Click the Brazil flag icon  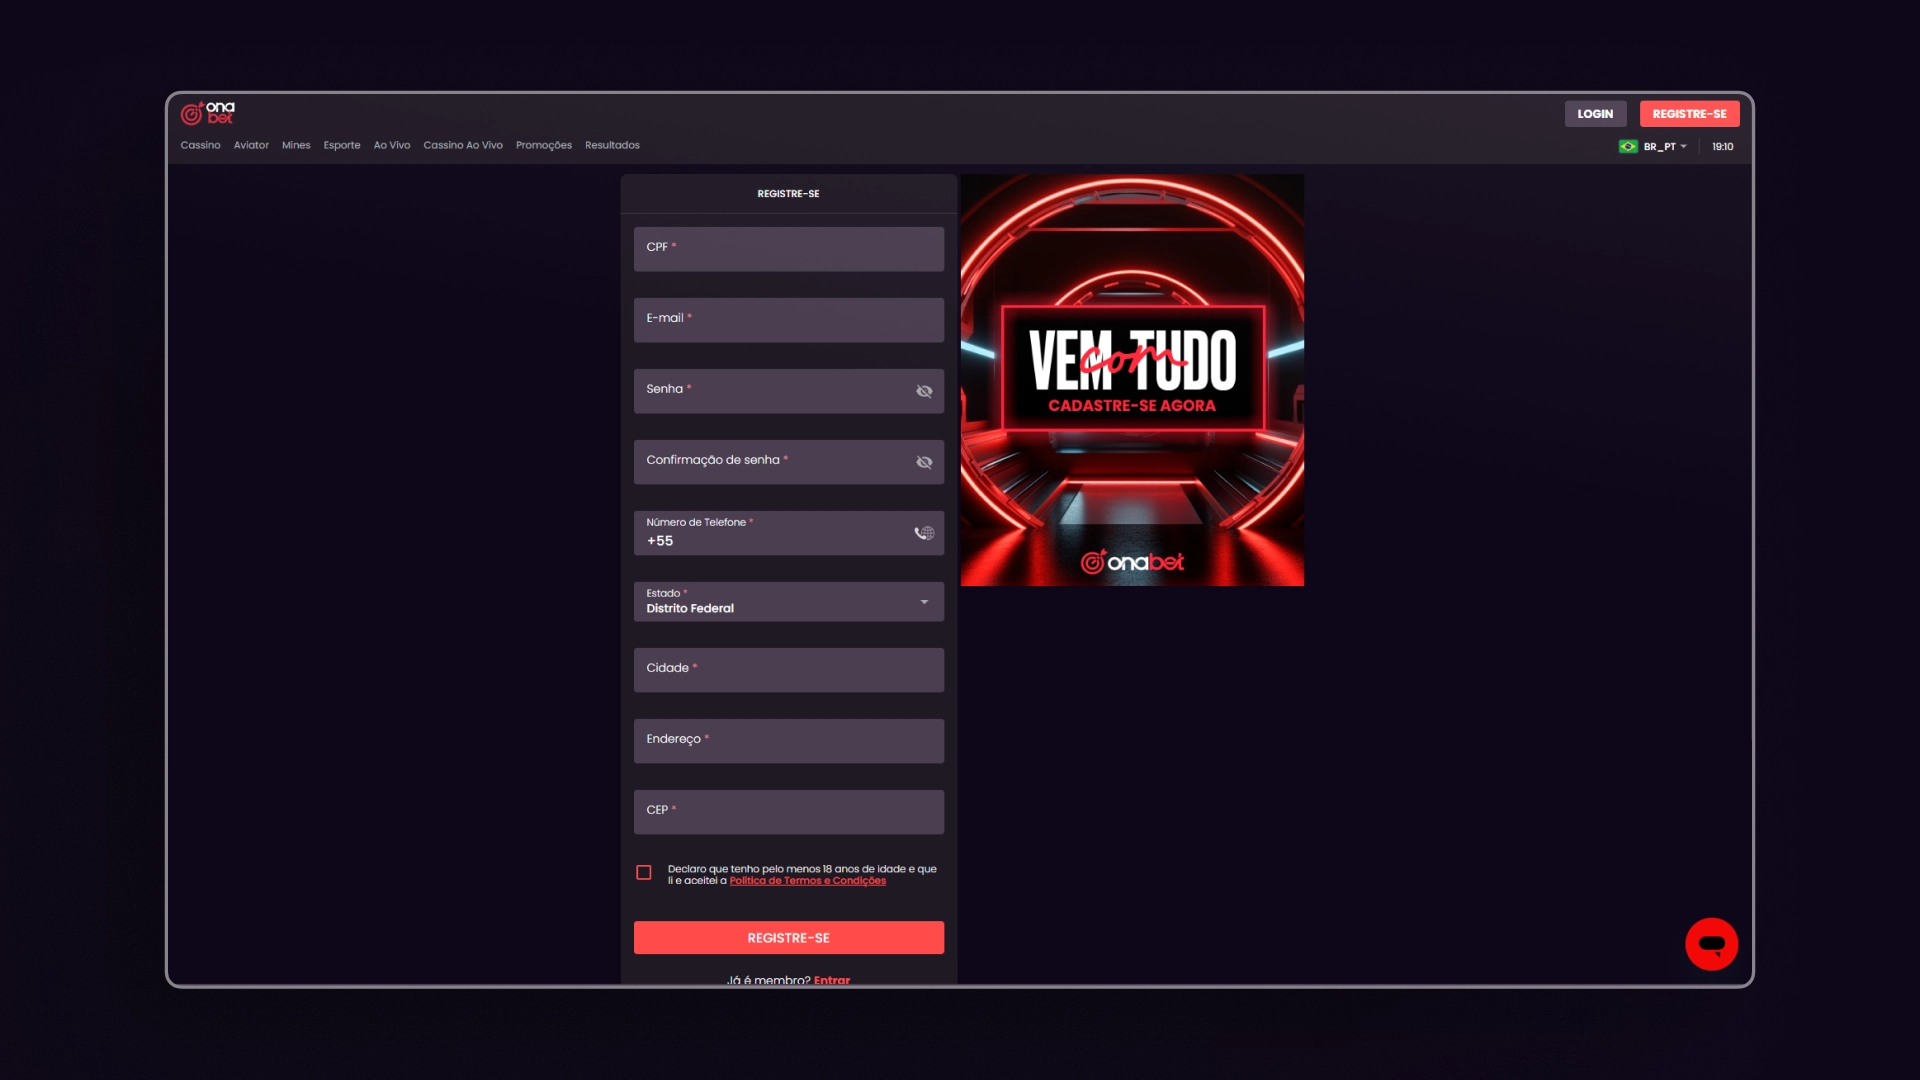pos(1628,147)
